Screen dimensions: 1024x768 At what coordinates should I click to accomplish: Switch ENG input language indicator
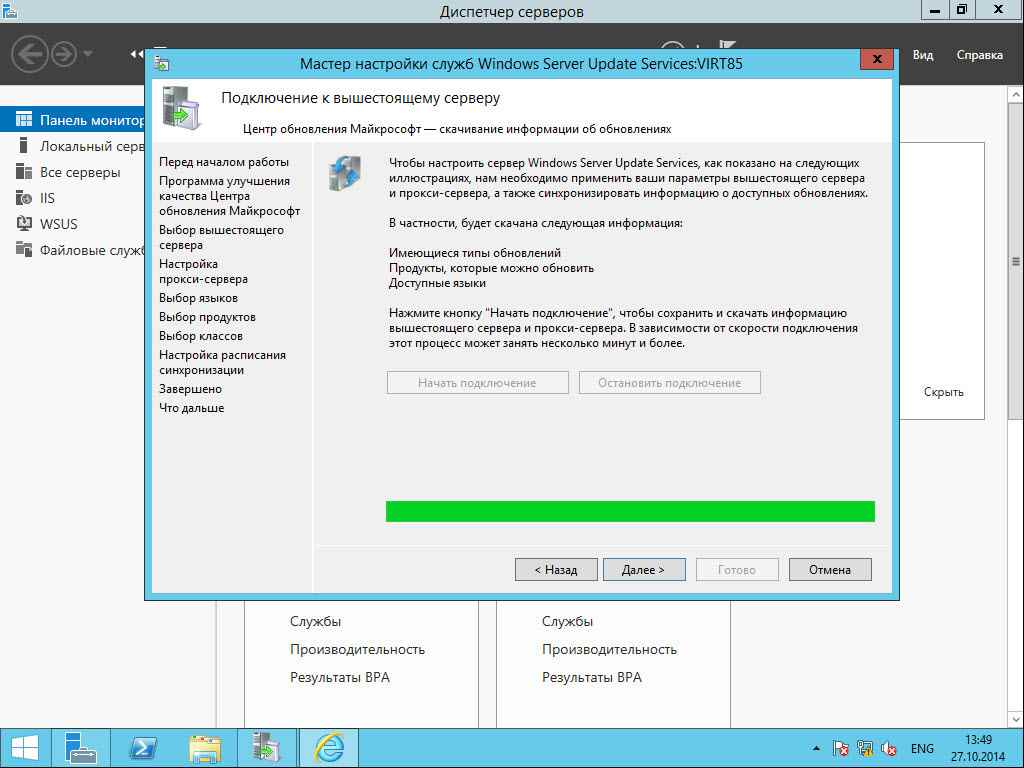922,748
